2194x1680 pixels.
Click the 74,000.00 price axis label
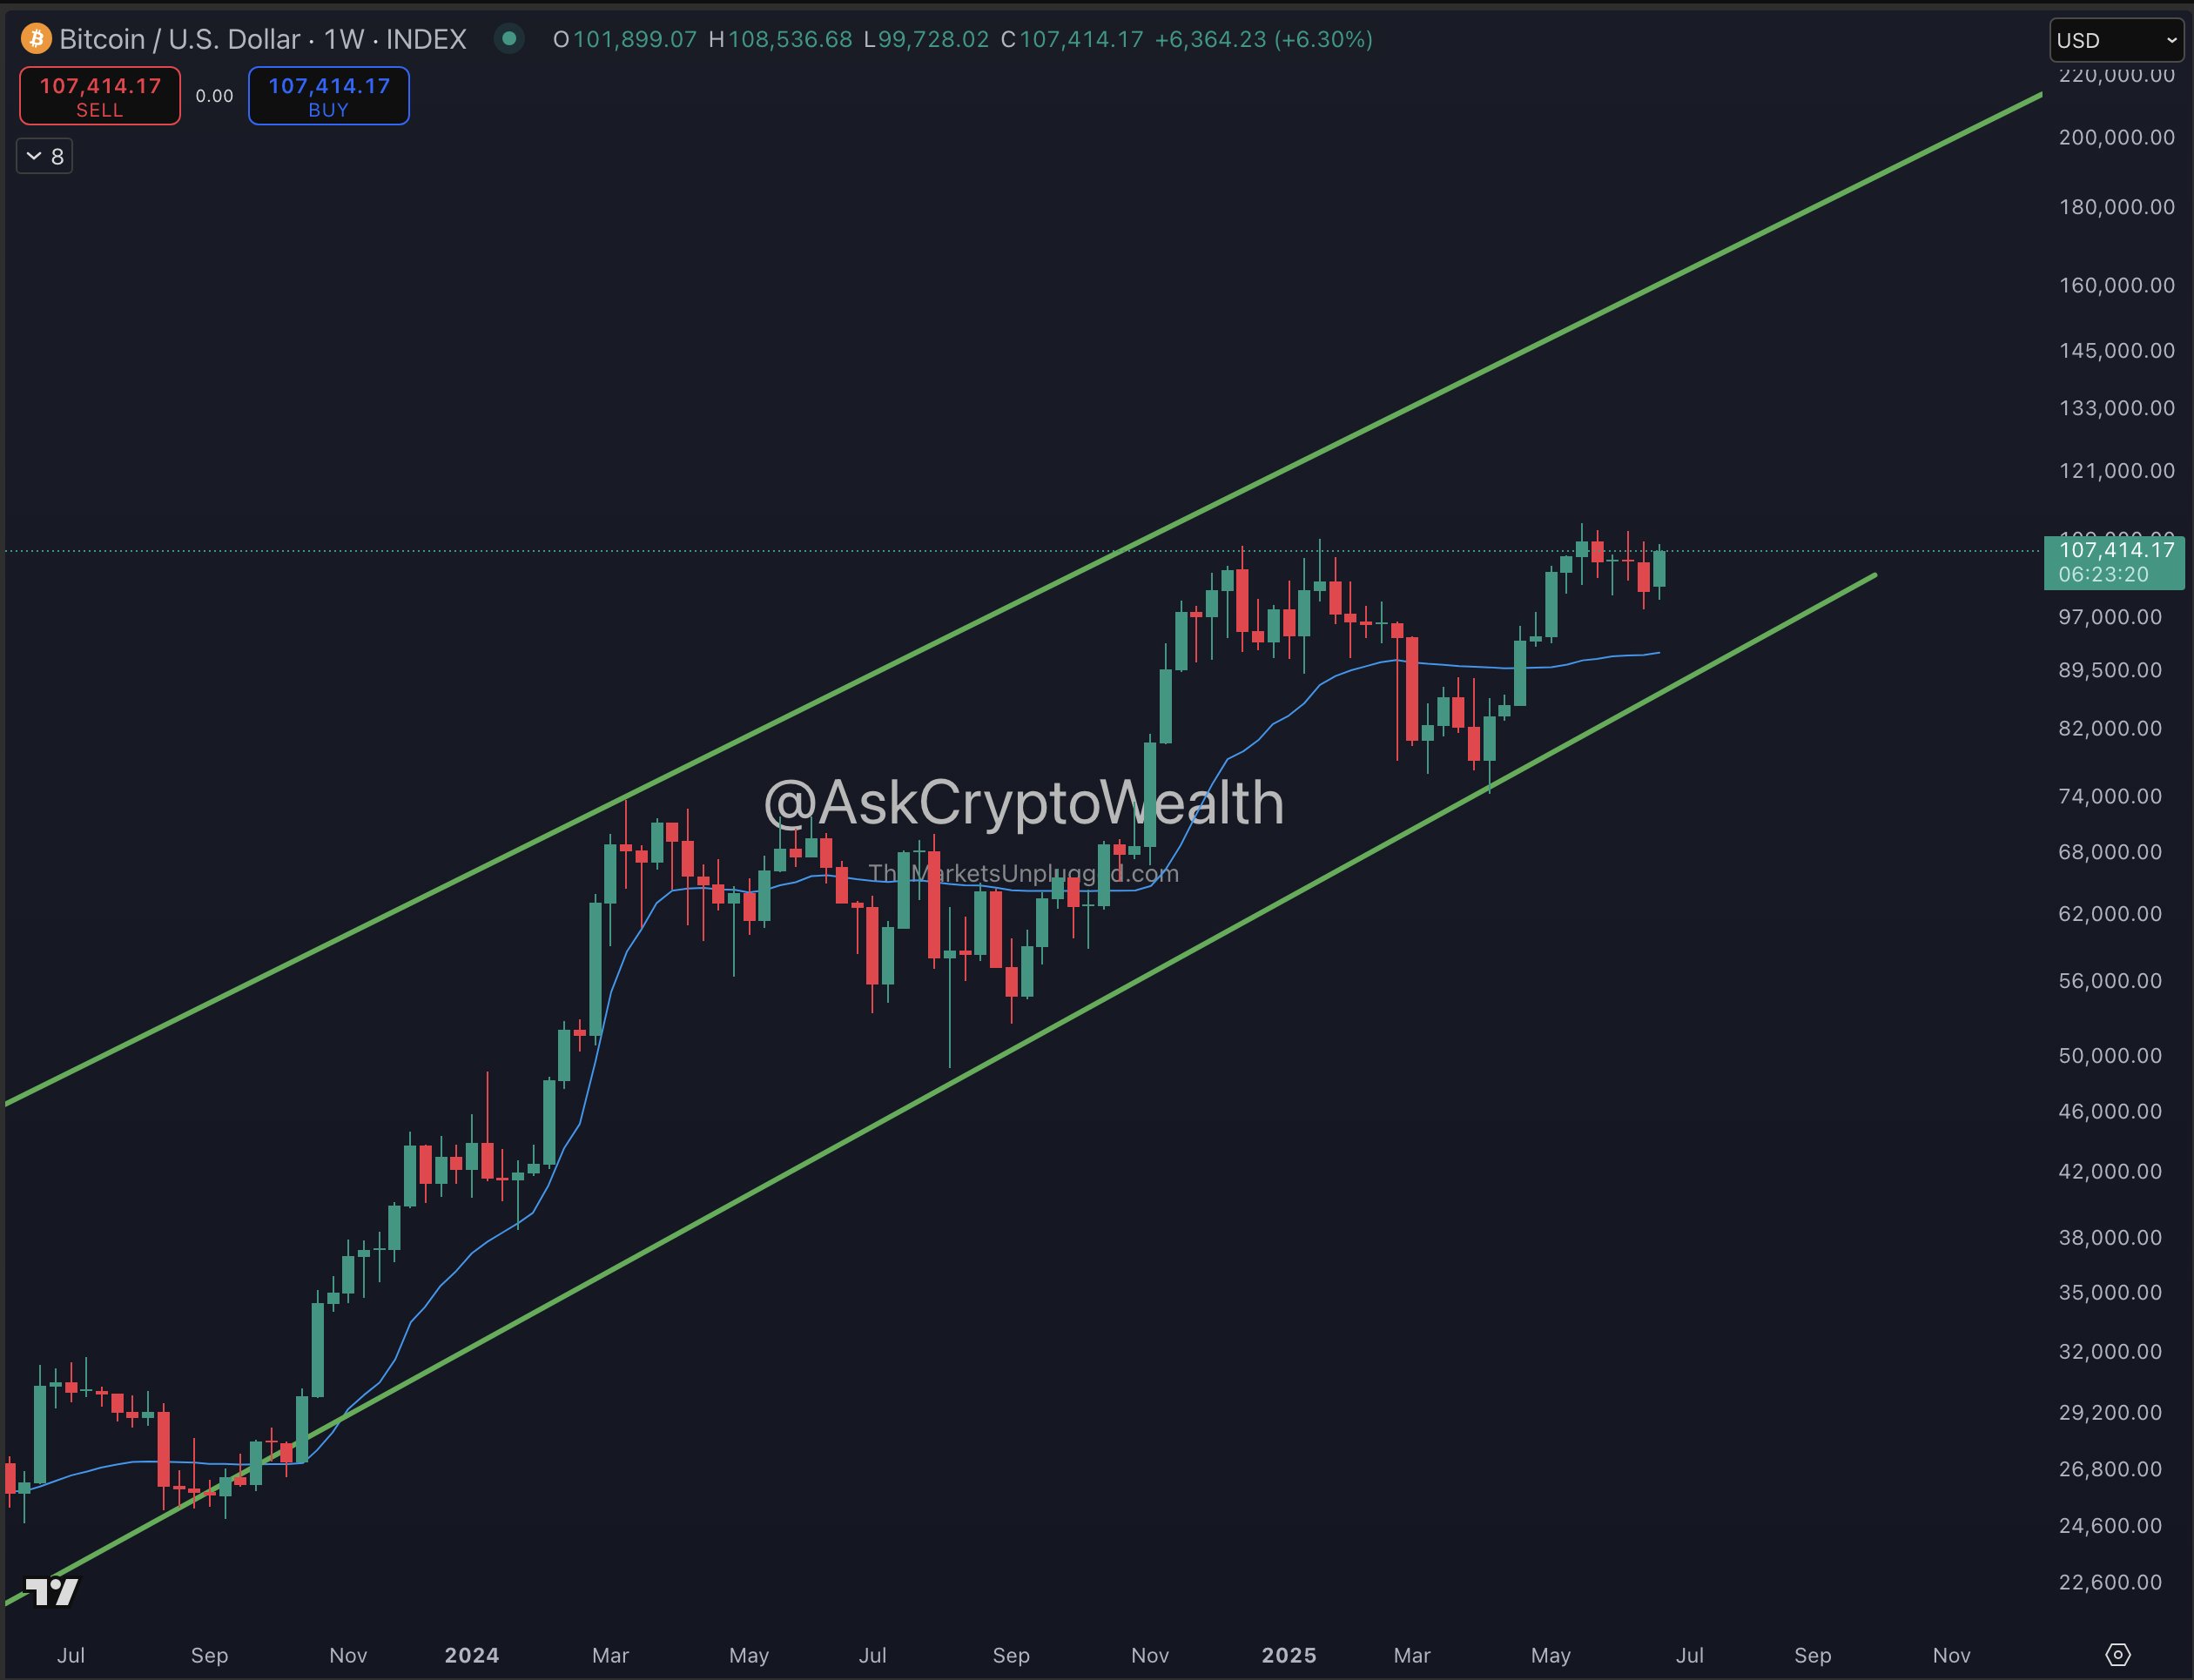point(2110,796)
